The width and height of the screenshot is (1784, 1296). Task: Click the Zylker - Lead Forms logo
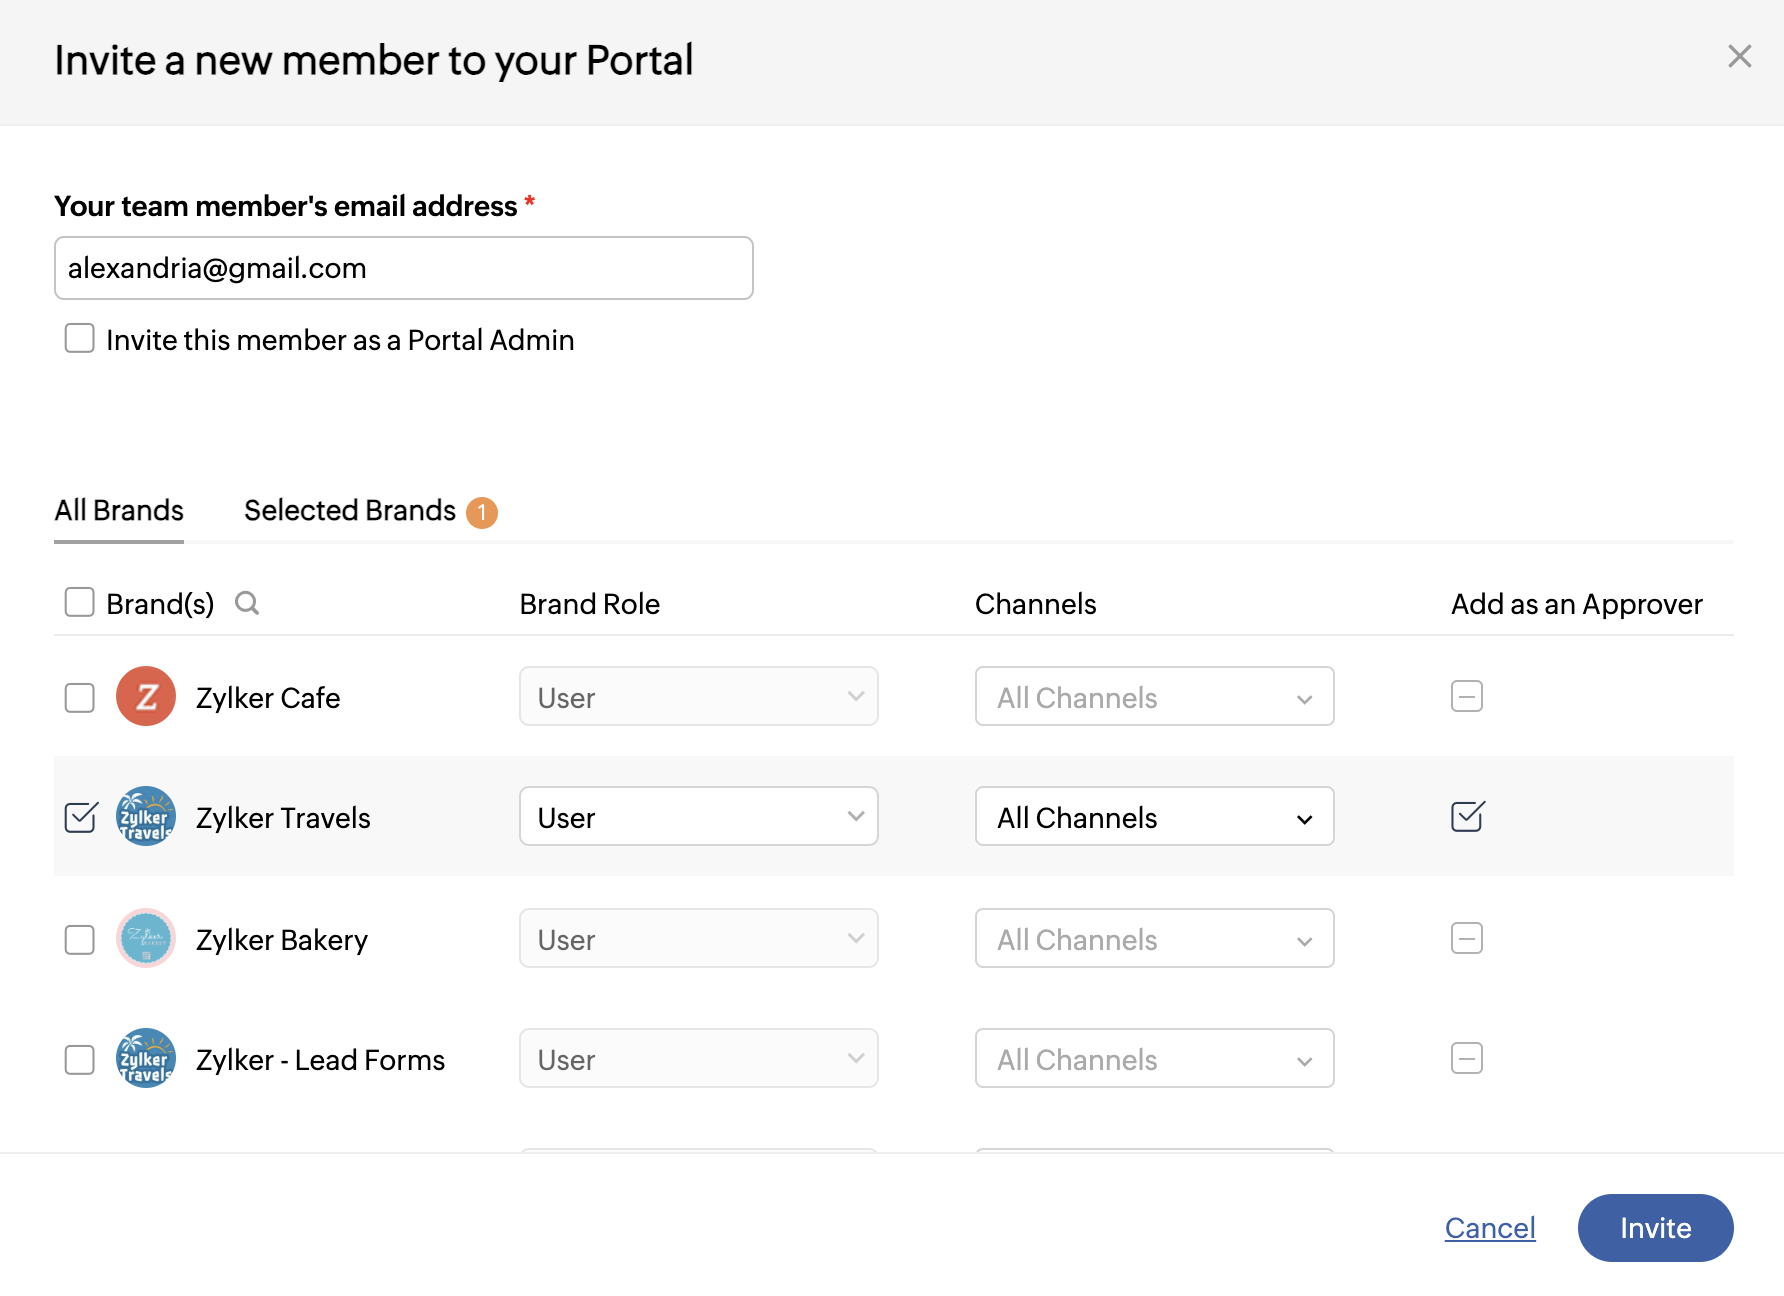146,1058
